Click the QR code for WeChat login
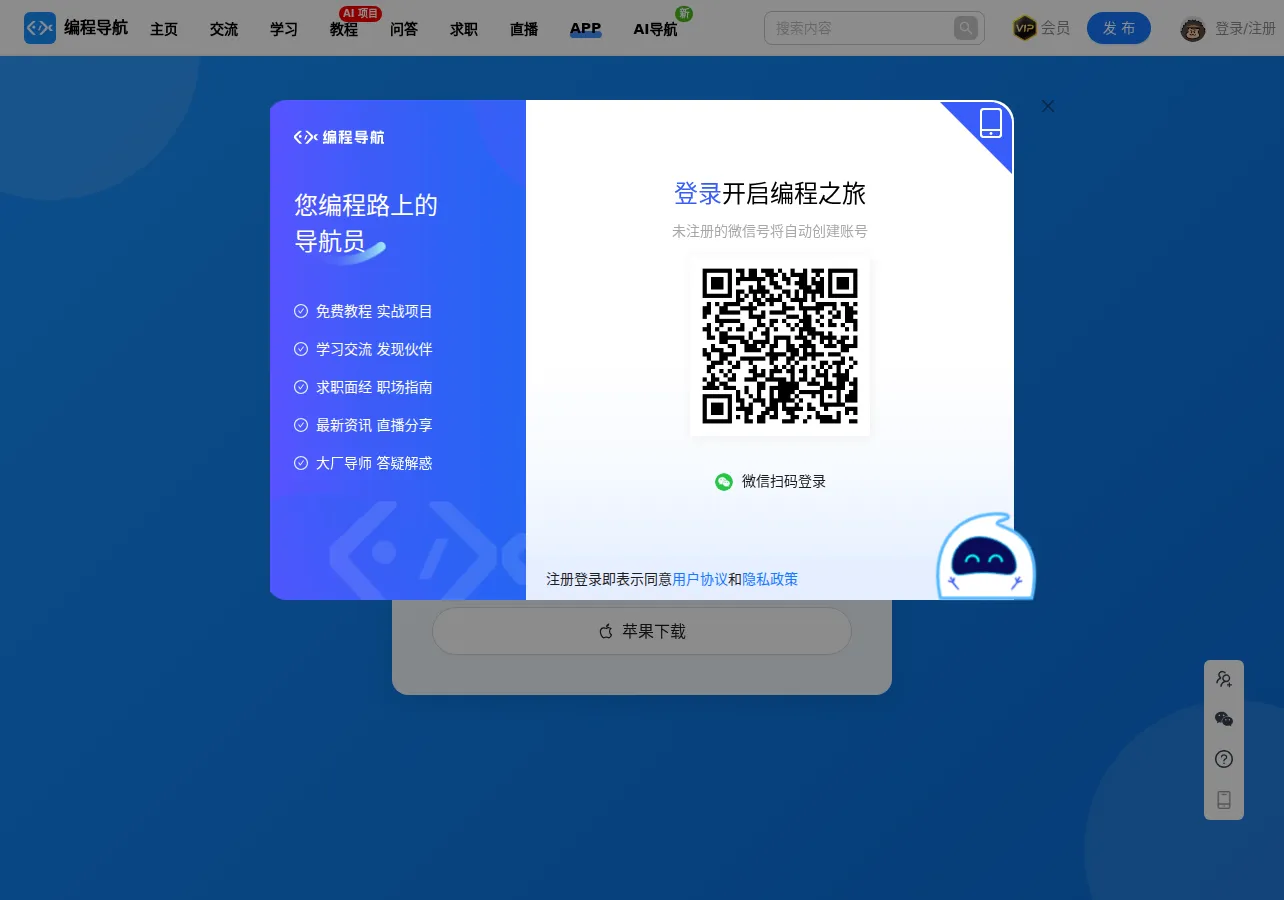1284x900 pixels. (x=780, y=346)
